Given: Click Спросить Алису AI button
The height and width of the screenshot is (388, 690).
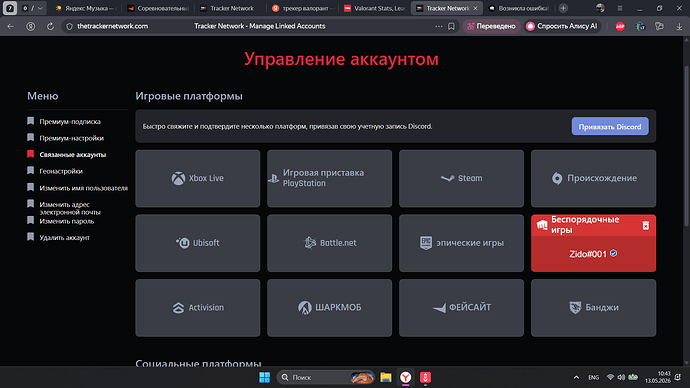Looking at the screenshot, I should click(562, 26).
